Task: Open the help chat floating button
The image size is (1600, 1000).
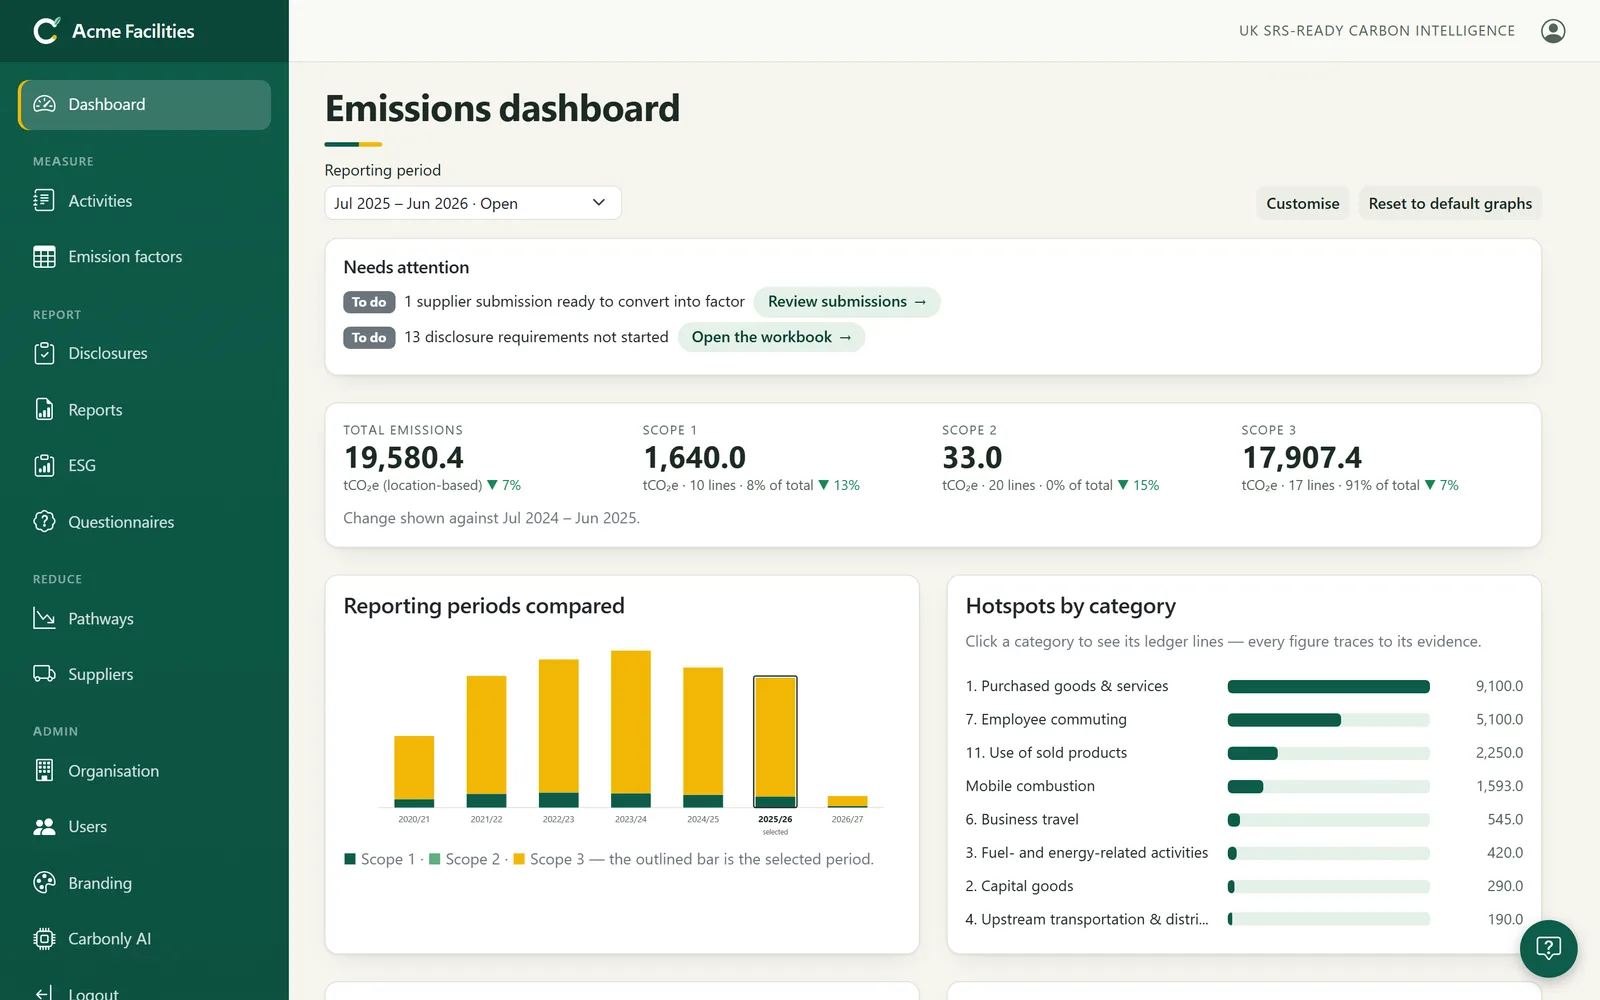Action: pos(1548,948)
